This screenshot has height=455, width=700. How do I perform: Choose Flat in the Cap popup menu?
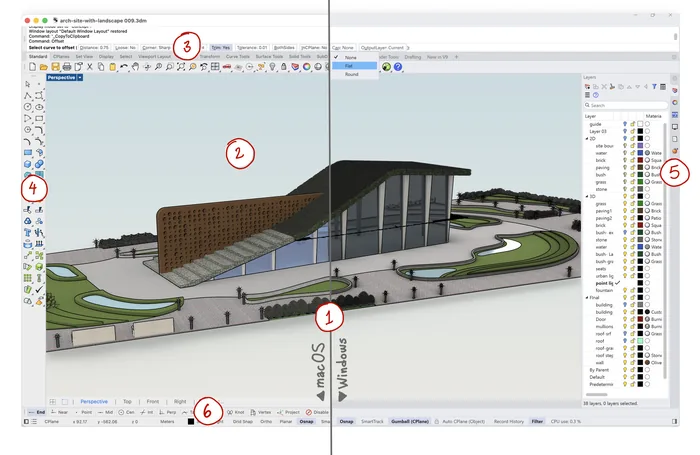[354, 66]
